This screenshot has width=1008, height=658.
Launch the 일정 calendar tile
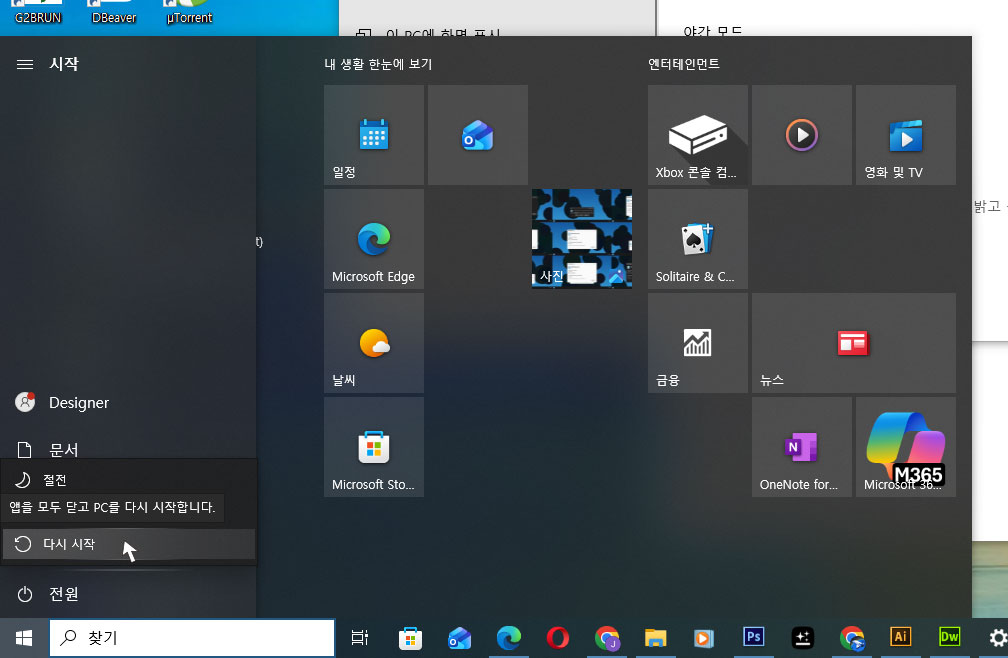click(373, 135)
